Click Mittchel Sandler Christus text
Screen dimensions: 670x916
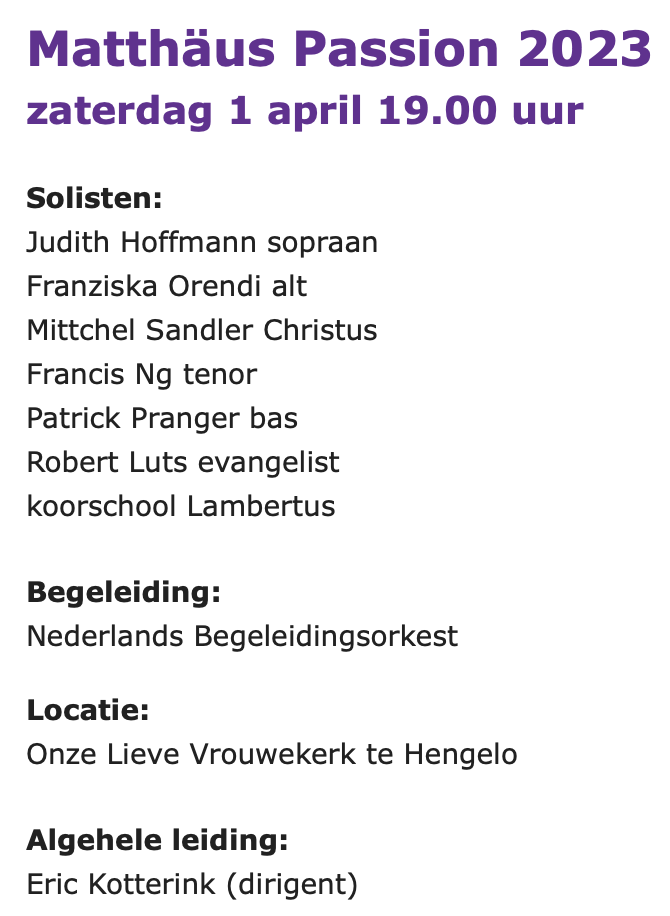202,330
